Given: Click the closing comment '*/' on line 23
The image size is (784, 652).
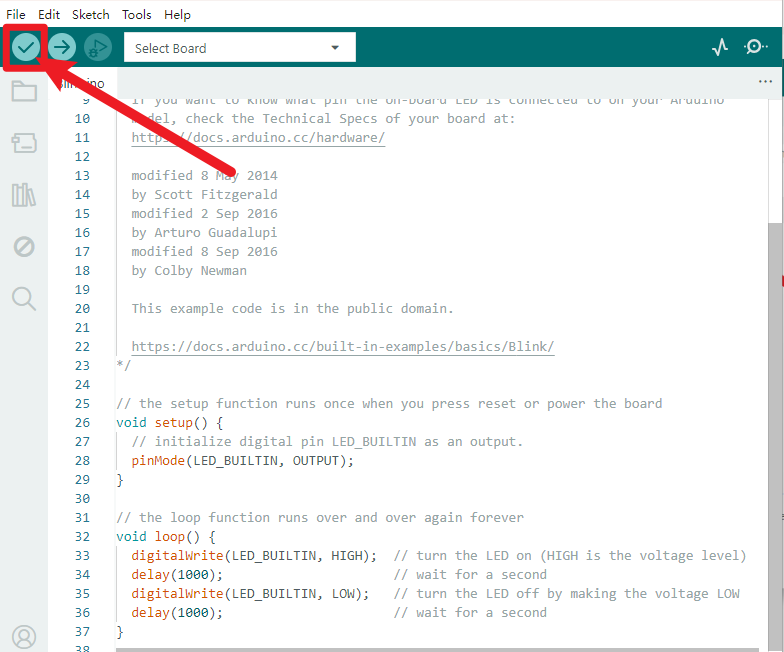Looking at the screenshot, I should [x=123, y=366].
